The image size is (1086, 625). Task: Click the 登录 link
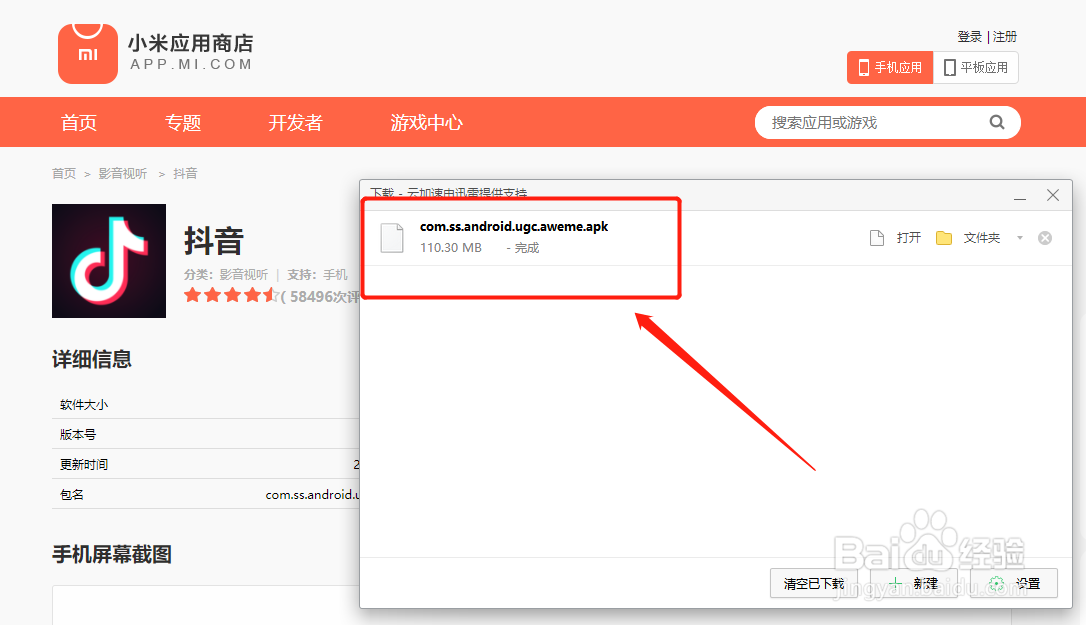click(x=970, y=37)
